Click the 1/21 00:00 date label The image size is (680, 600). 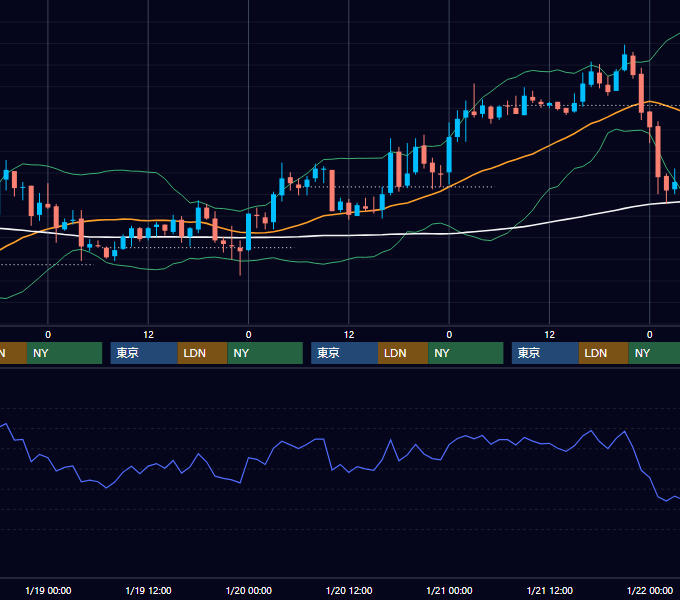[449, 590]
